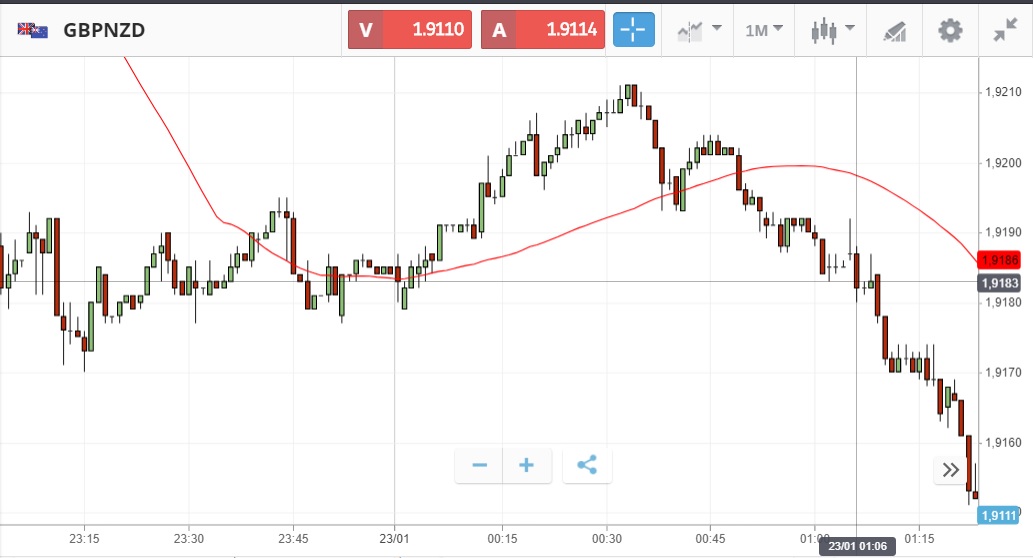Share the chart using share icon
This screenshot has width=1033, height=558.
coord(587,465)
